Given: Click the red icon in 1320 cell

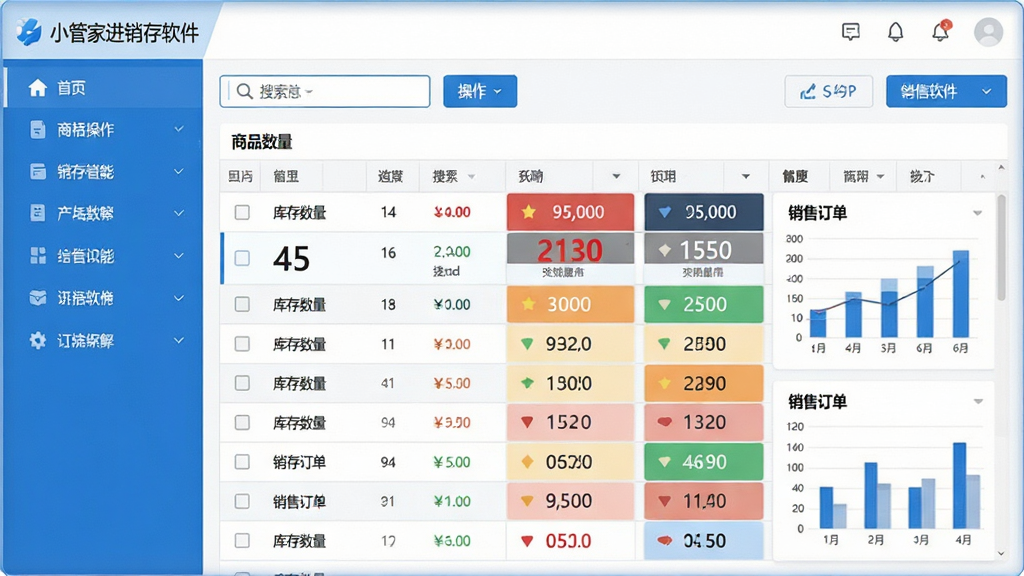Looking at the screenshot, I should pos(664,423).
